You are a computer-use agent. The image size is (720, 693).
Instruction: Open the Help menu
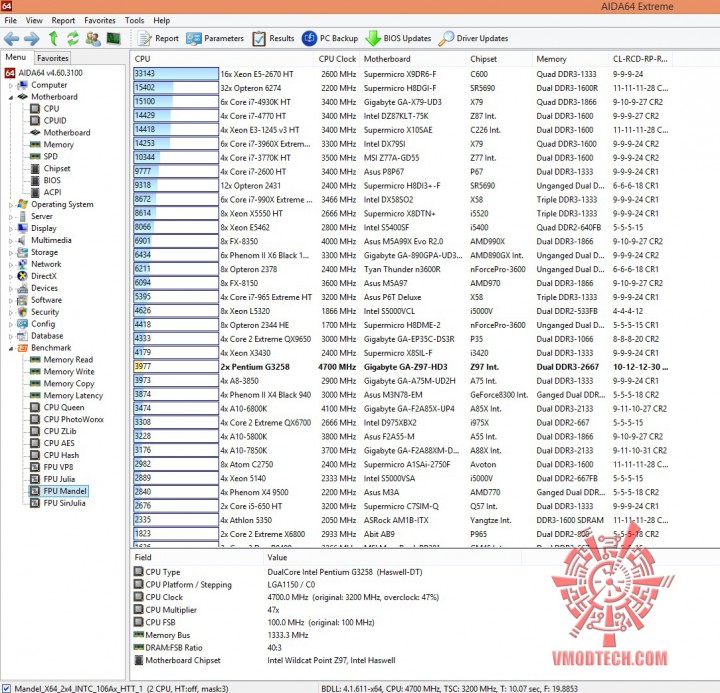[x=162, y=20]
